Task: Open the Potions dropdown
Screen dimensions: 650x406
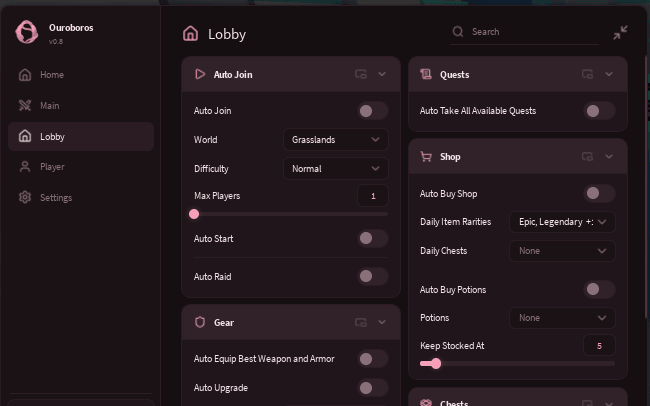Action: 562,318
